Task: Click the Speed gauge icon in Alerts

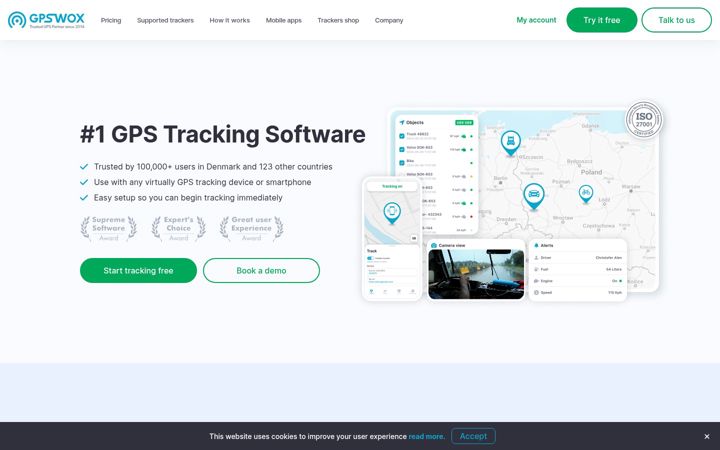Action: (536, 292)
